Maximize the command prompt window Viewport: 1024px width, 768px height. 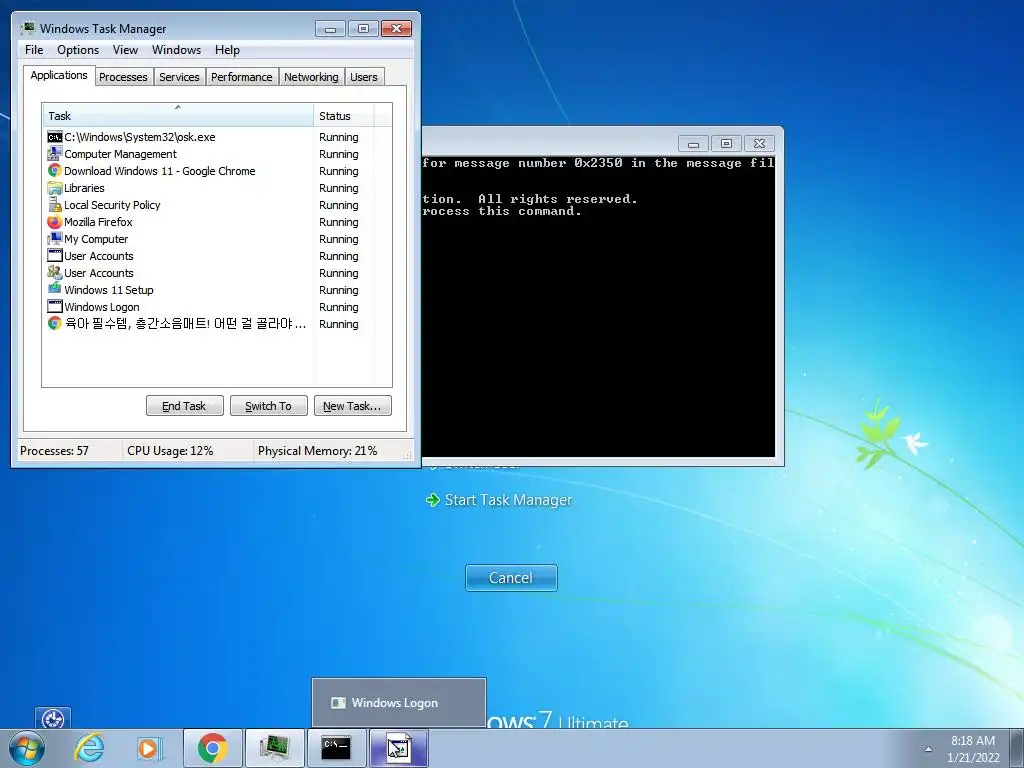[x=726, y=143]
